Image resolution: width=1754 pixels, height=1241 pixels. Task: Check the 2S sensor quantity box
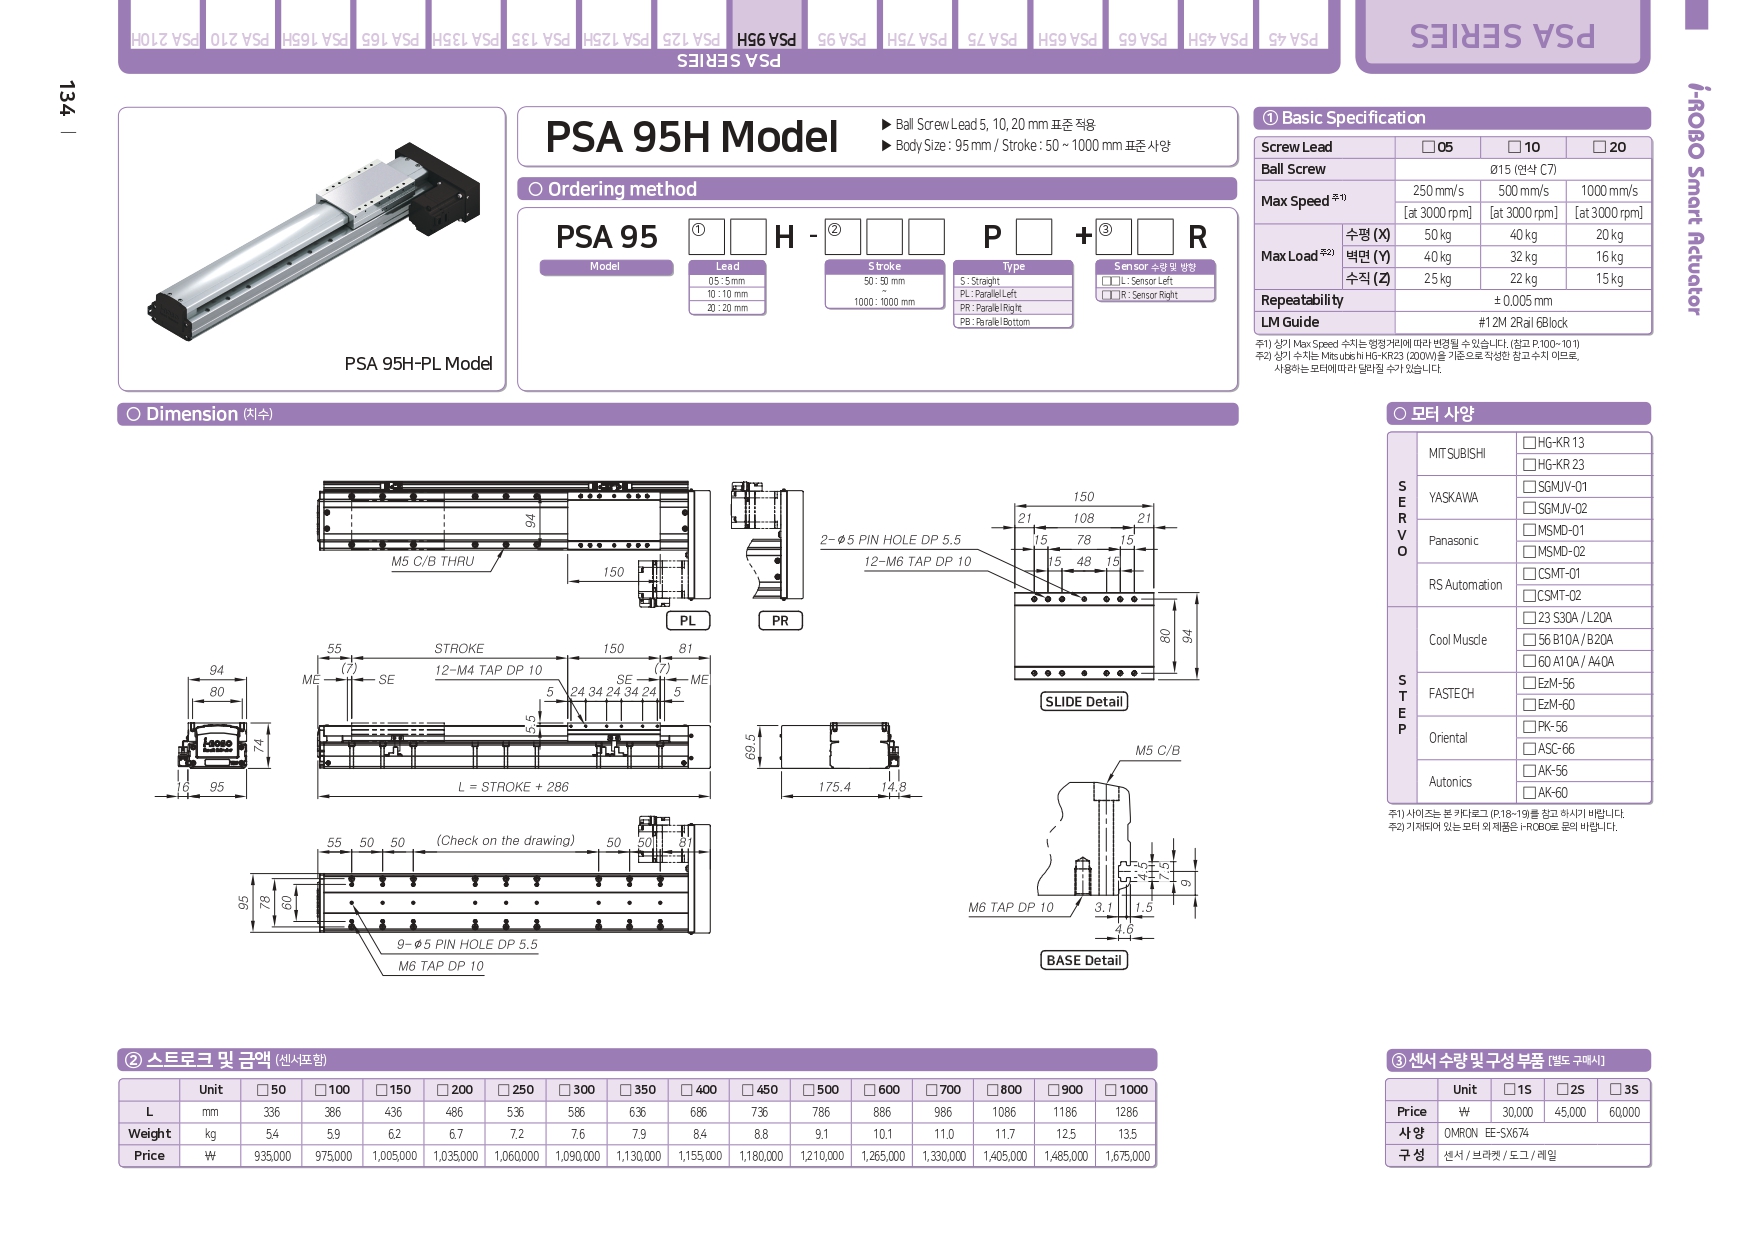pyautogui.click(x=1563, y=1090)
